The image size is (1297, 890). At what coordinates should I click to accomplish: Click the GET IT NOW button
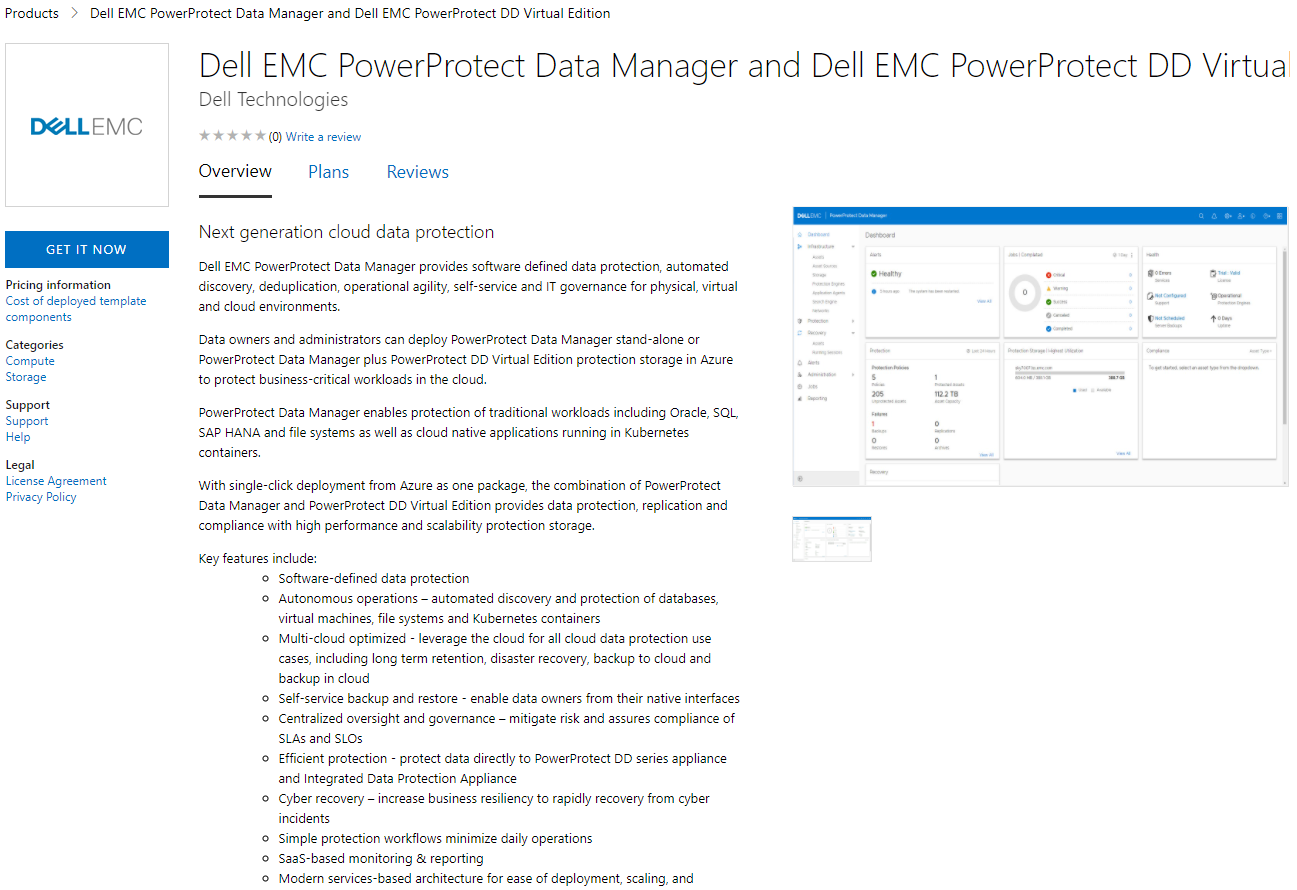(86, 249)
